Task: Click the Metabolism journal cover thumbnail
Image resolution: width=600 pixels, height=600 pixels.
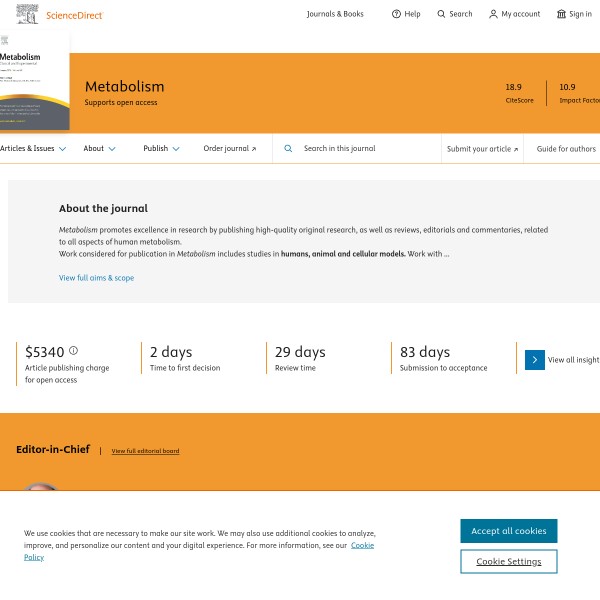Action: click(34, 82)
